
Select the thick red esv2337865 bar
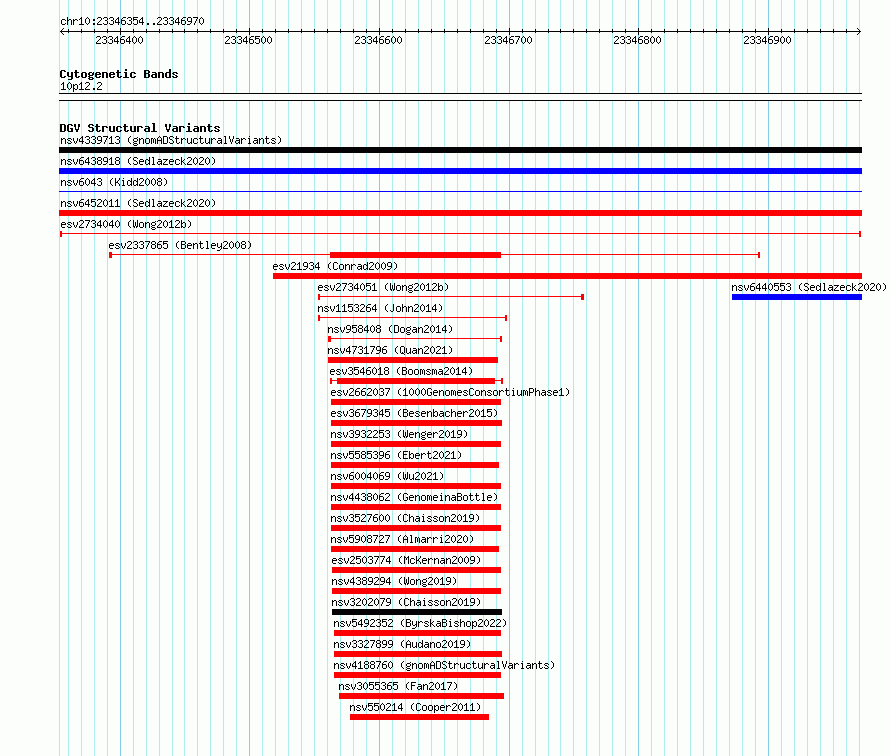[x=415, y=255]
